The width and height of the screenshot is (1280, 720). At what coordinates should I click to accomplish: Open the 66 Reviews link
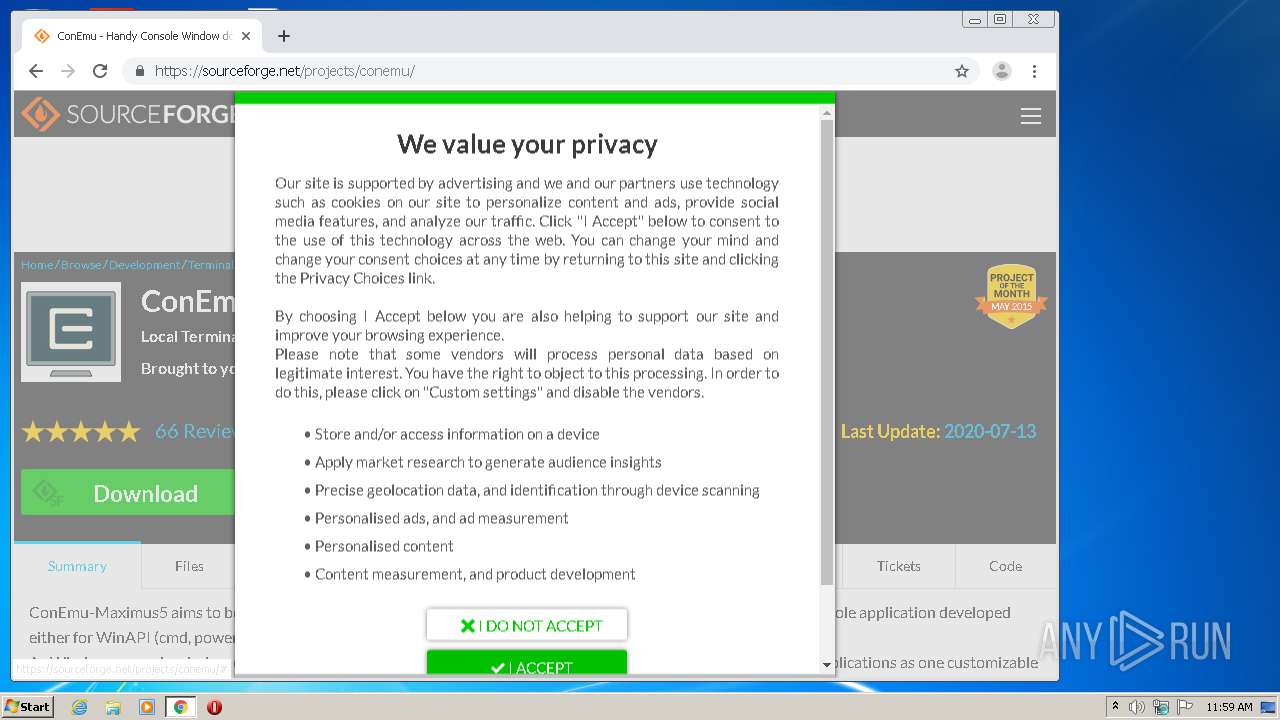coord(194,431)
